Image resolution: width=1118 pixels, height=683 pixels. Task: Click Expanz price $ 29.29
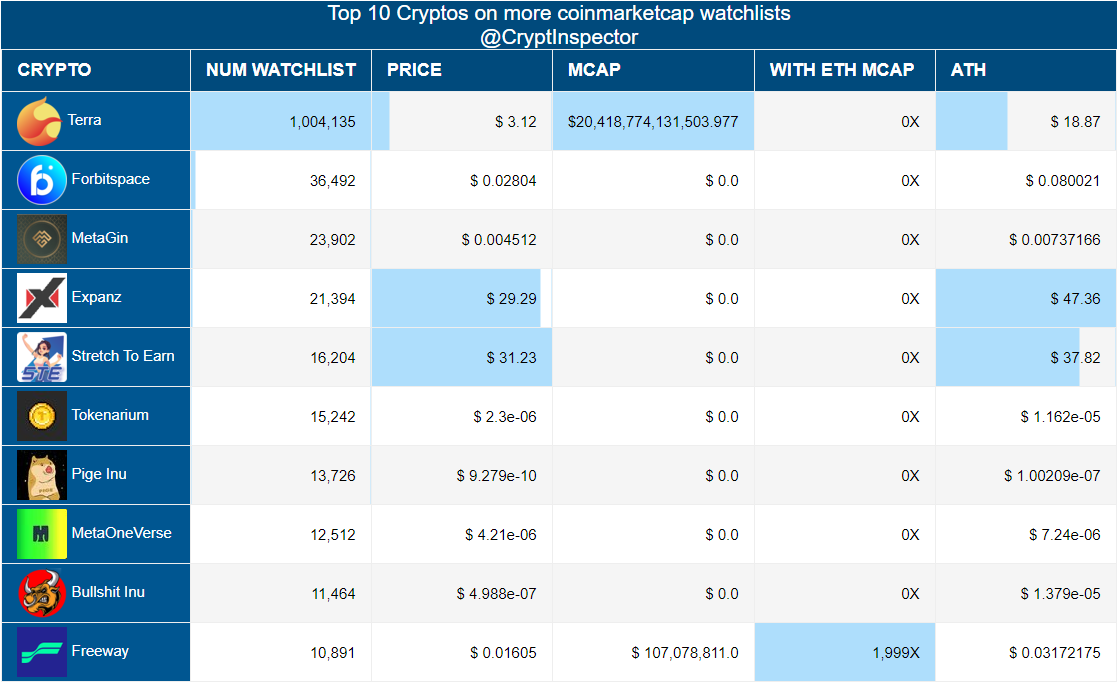(x=511, y=299)
